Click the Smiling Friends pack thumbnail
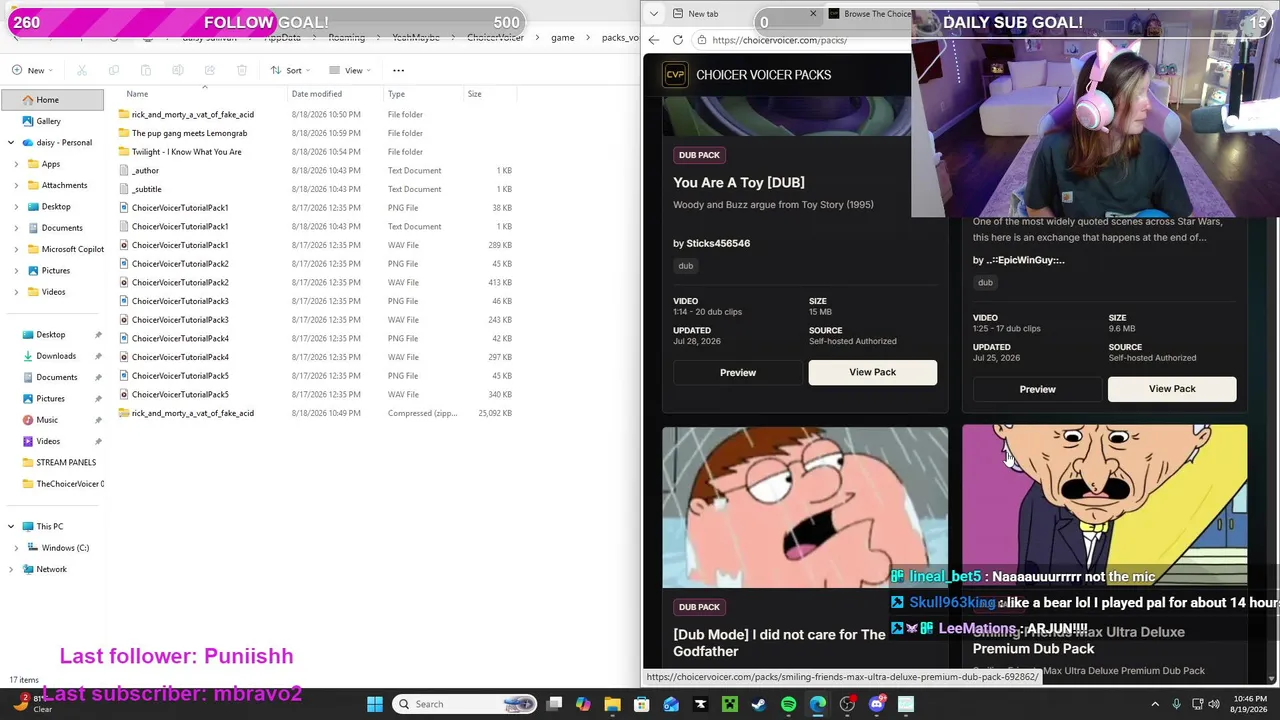This screenshot has width=1280, height=720. [x=1105, y=505]
